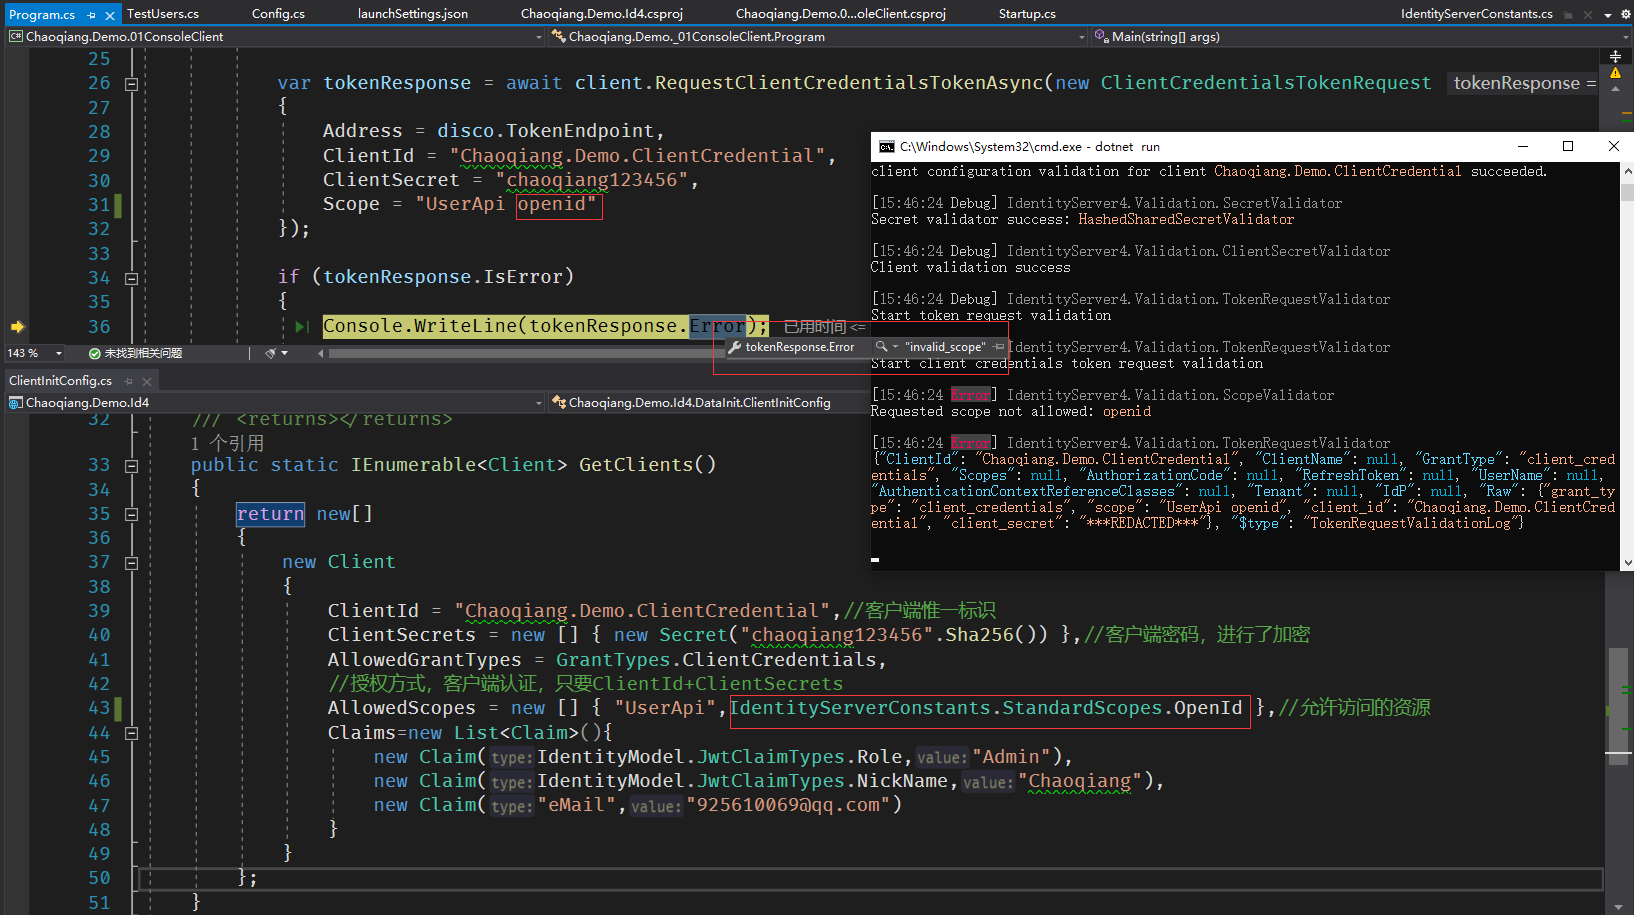This screenshot has width=1634, height=915.
Task: Collapse the if block on line 34
Action: [131, 278]
